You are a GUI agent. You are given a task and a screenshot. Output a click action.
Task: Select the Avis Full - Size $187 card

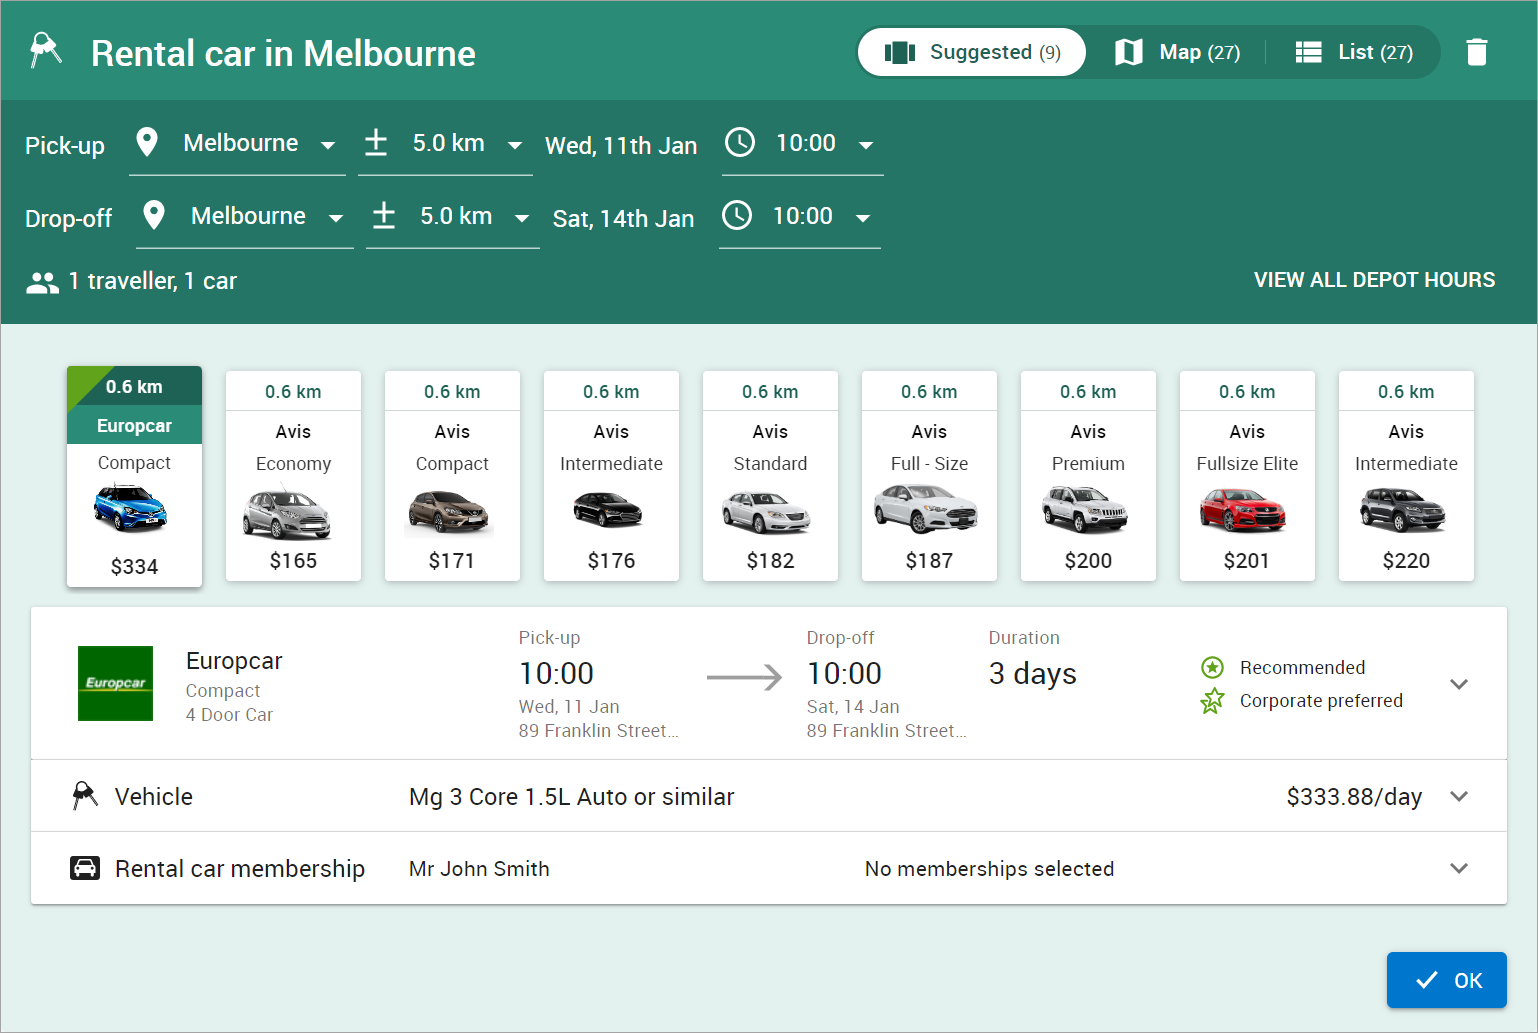929,476
